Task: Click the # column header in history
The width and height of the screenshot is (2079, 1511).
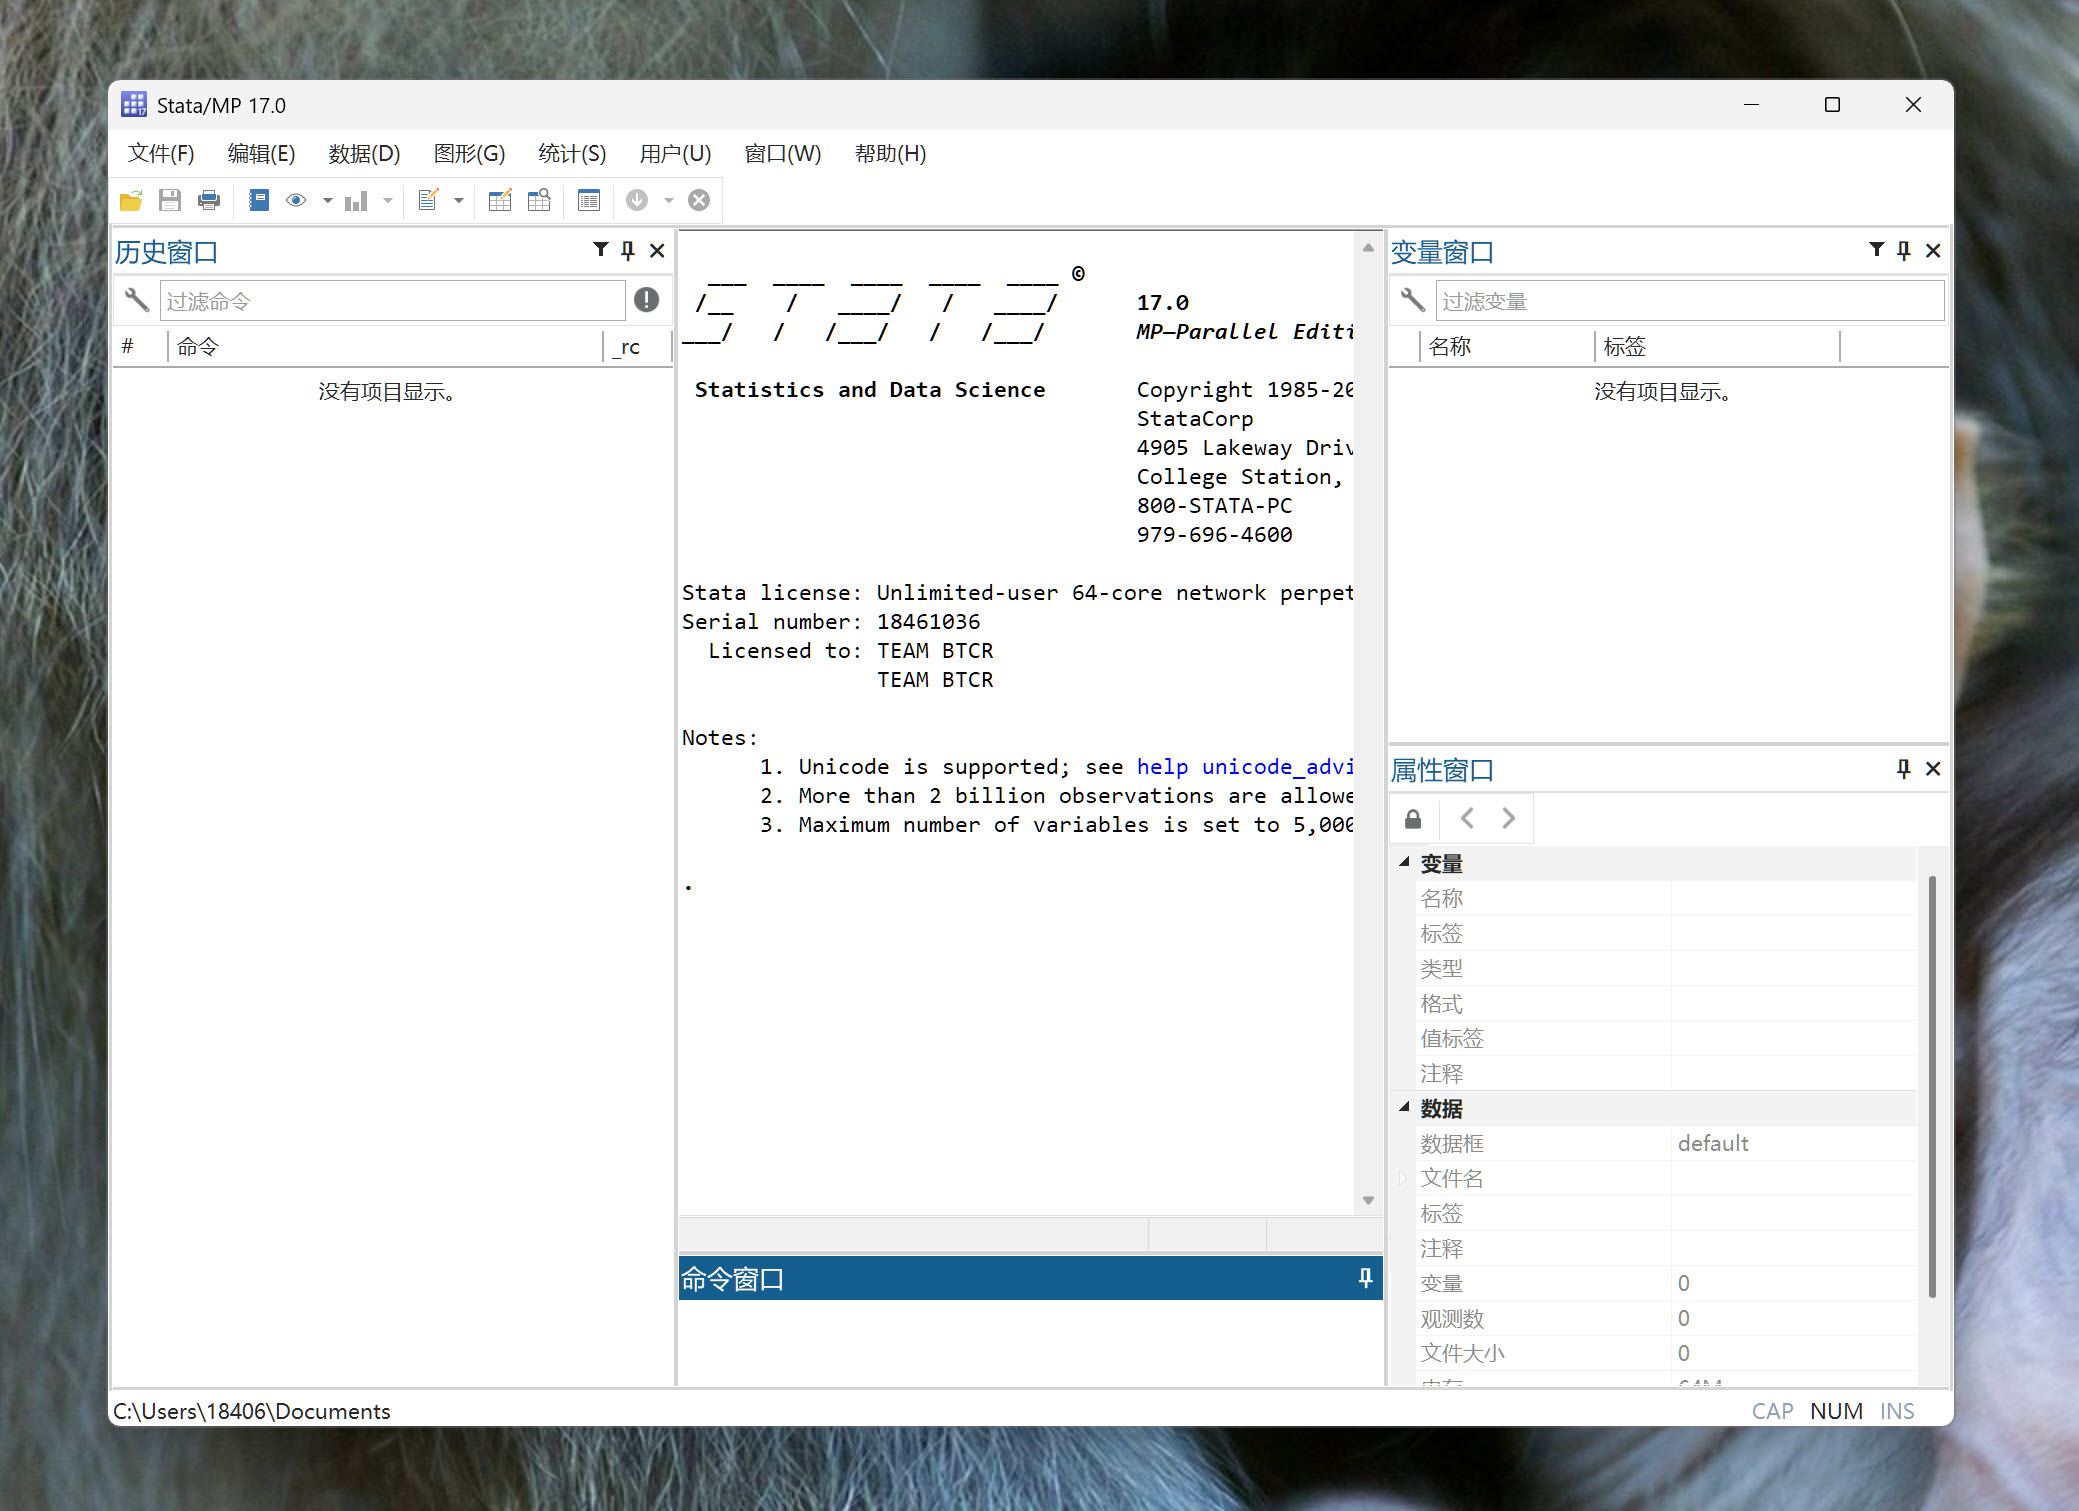Action: 140,347
